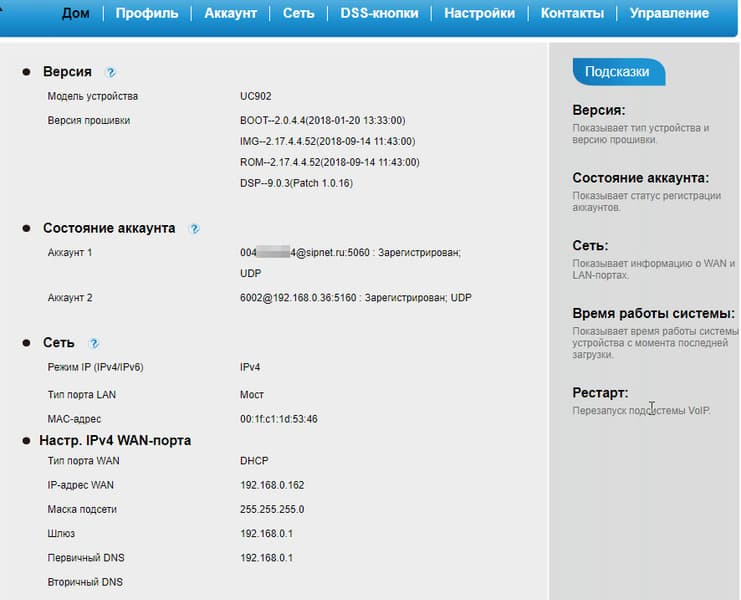Click the IPv4 mode value
The height and width of the screenshot is (600, 741).
(250, 367)
